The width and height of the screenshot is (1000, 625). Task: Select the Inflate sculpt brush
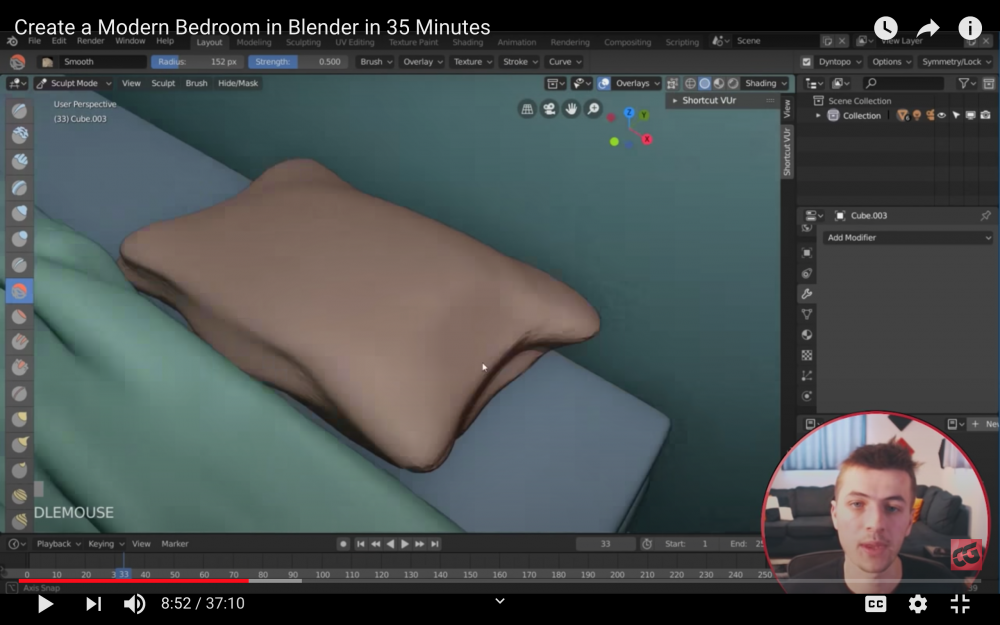(x=20, y=213)
